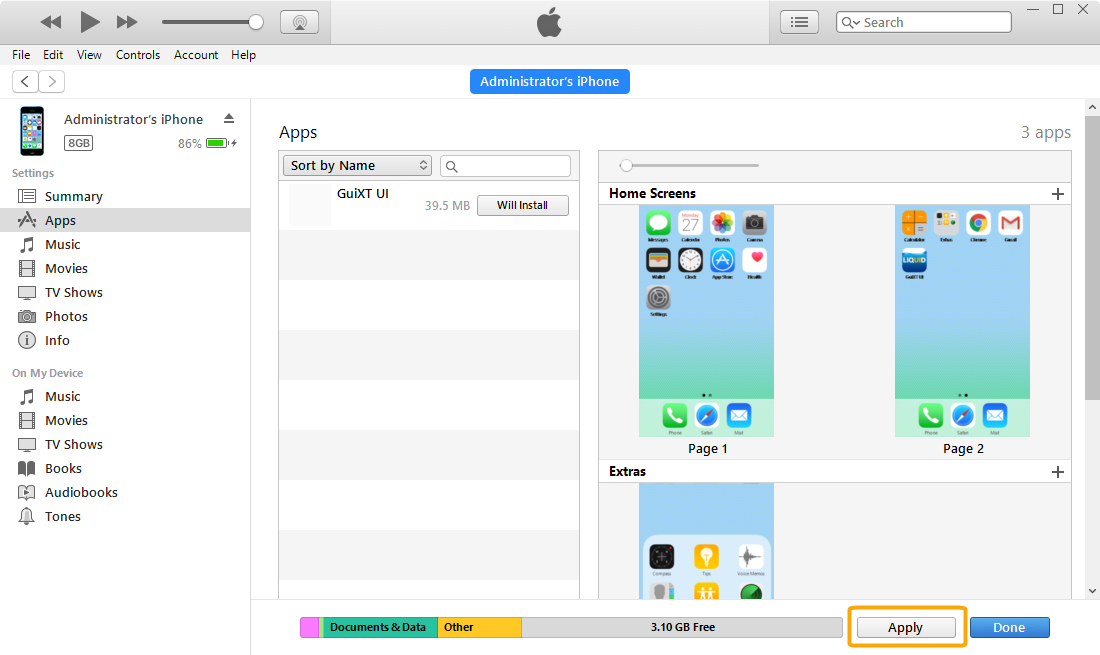The image size is (1100, 655).
Task: Click the Apply button
Action: pyautogui.click(x=905, y=627)
